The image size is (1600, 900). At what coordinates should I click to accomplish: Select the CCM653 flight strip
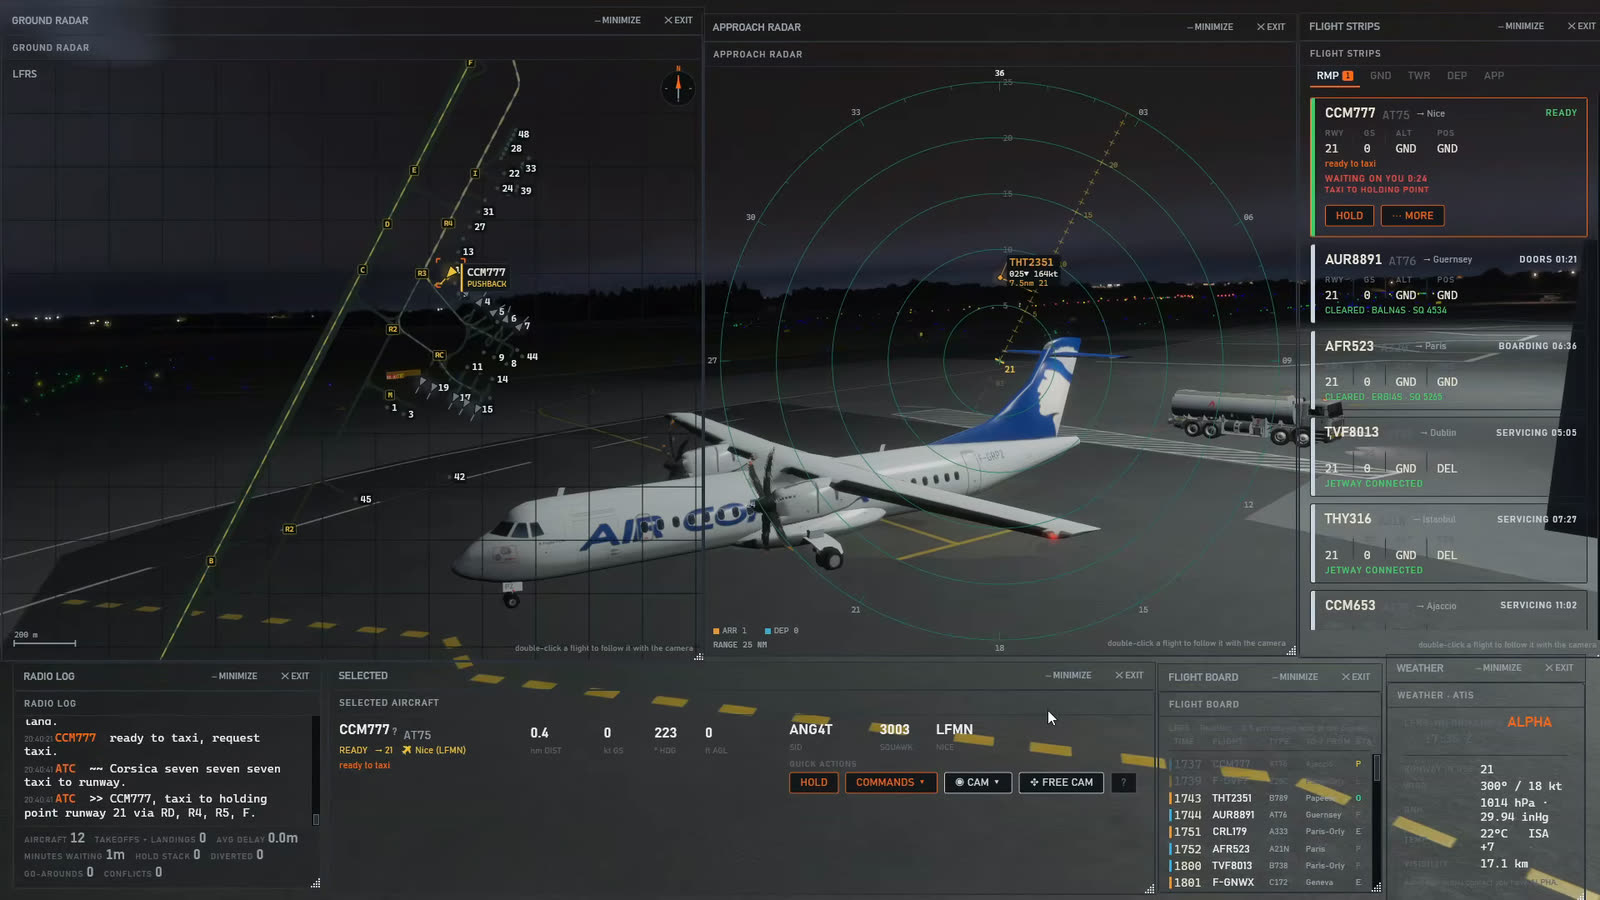coord(1449,610)
